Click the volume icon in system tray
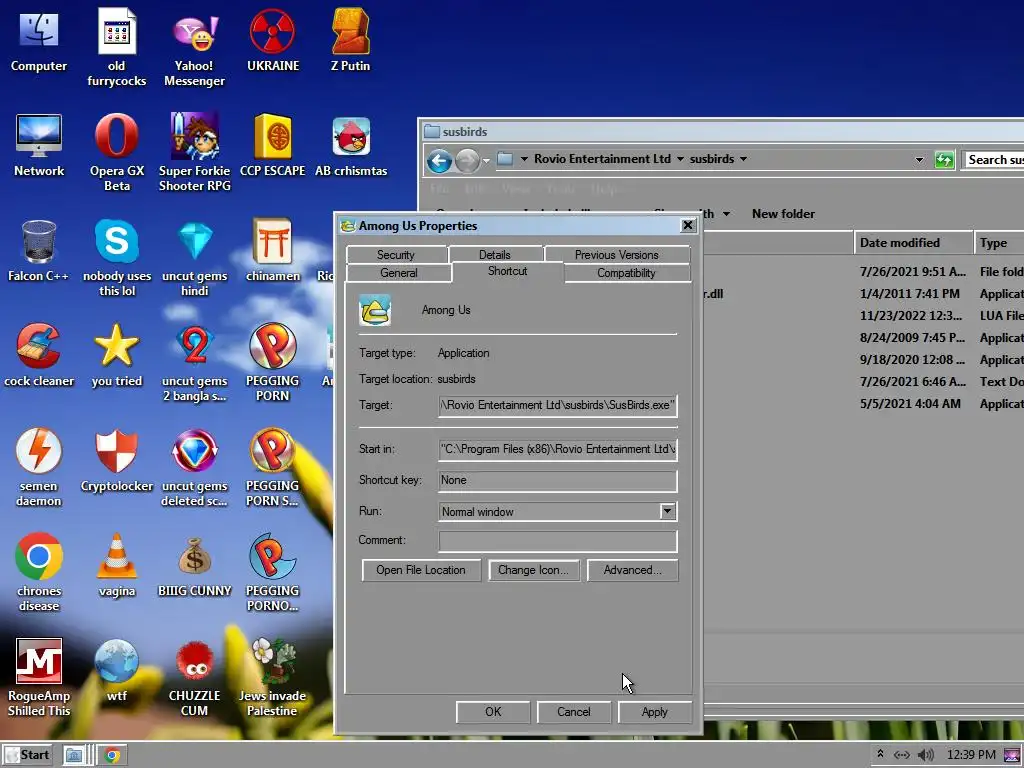Image resolution: width=1024 pixels, height=768 pixels. pyautogui.click(x=926, y=755)
